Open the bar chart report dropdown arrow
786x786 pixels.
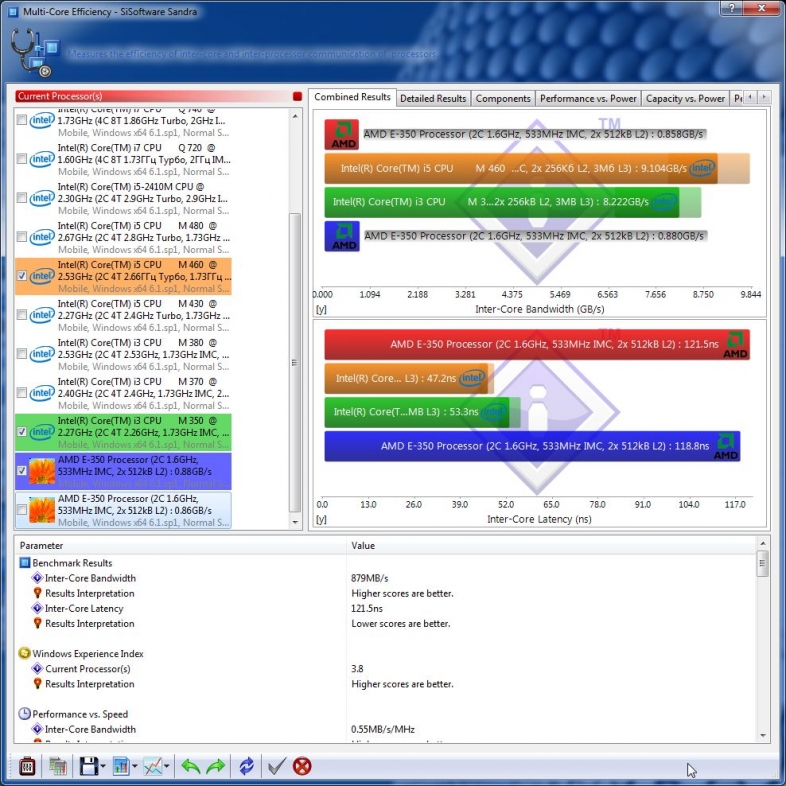coord(135,766)
